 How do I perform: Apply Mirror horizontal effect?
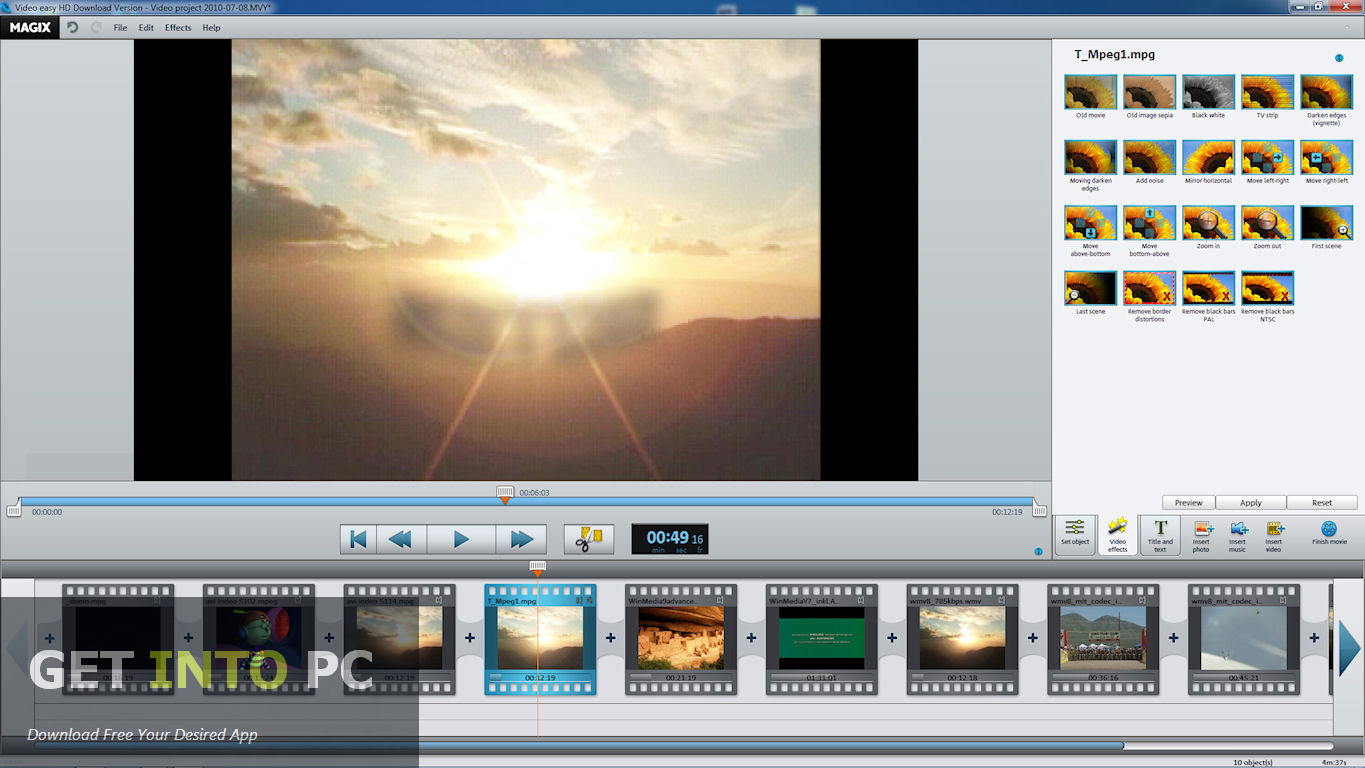pos(1208,157)
